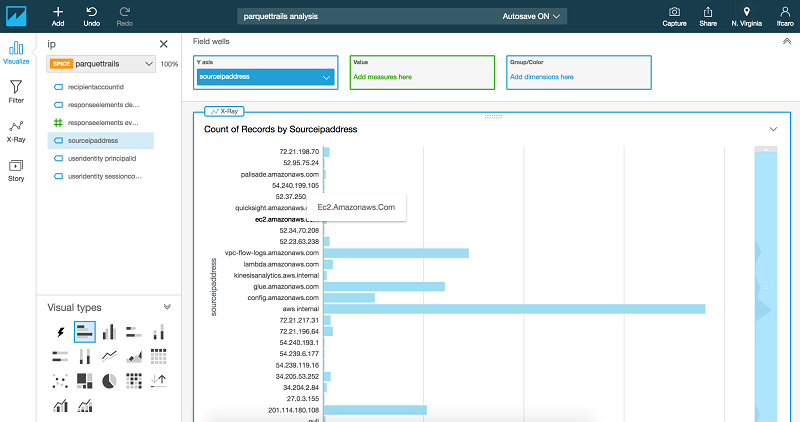This screenshot has height=422, width=800.
Task: Clear the field search with the X
Action: click(x=163, y=44)
